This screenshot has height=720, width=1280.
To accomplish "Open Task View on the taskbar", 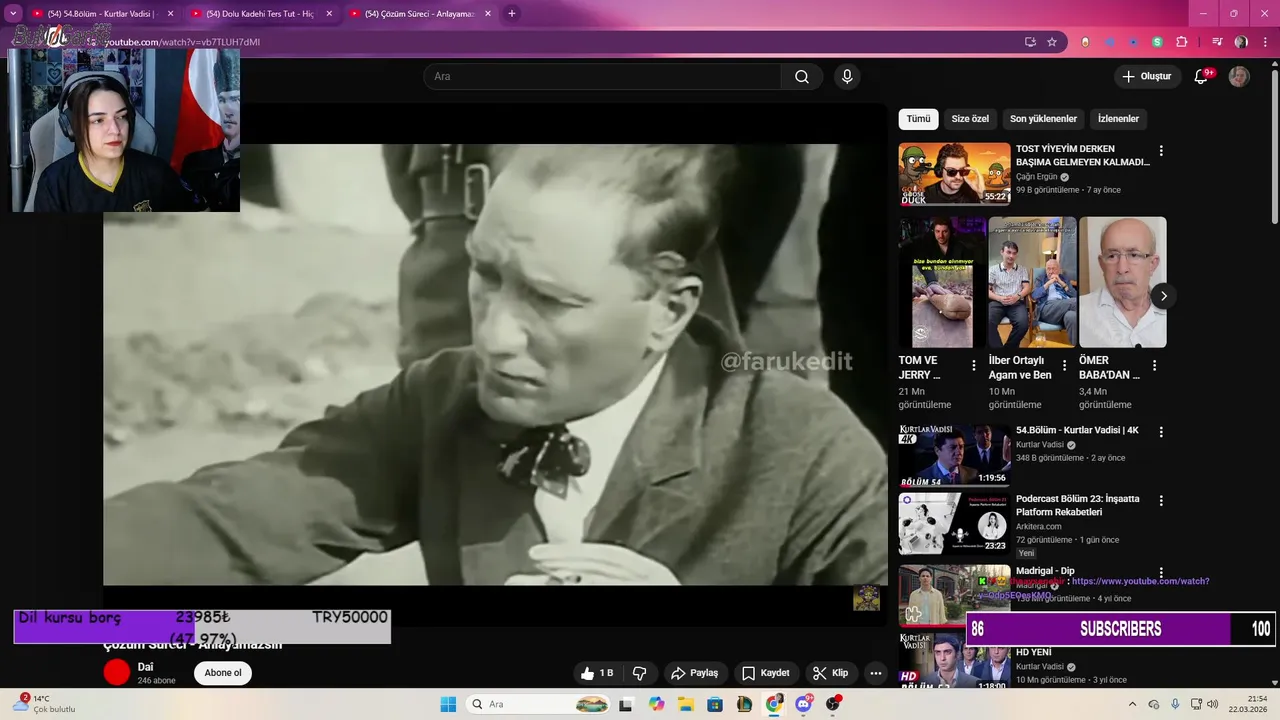I will pyautogui.click(x=626, y=704).
